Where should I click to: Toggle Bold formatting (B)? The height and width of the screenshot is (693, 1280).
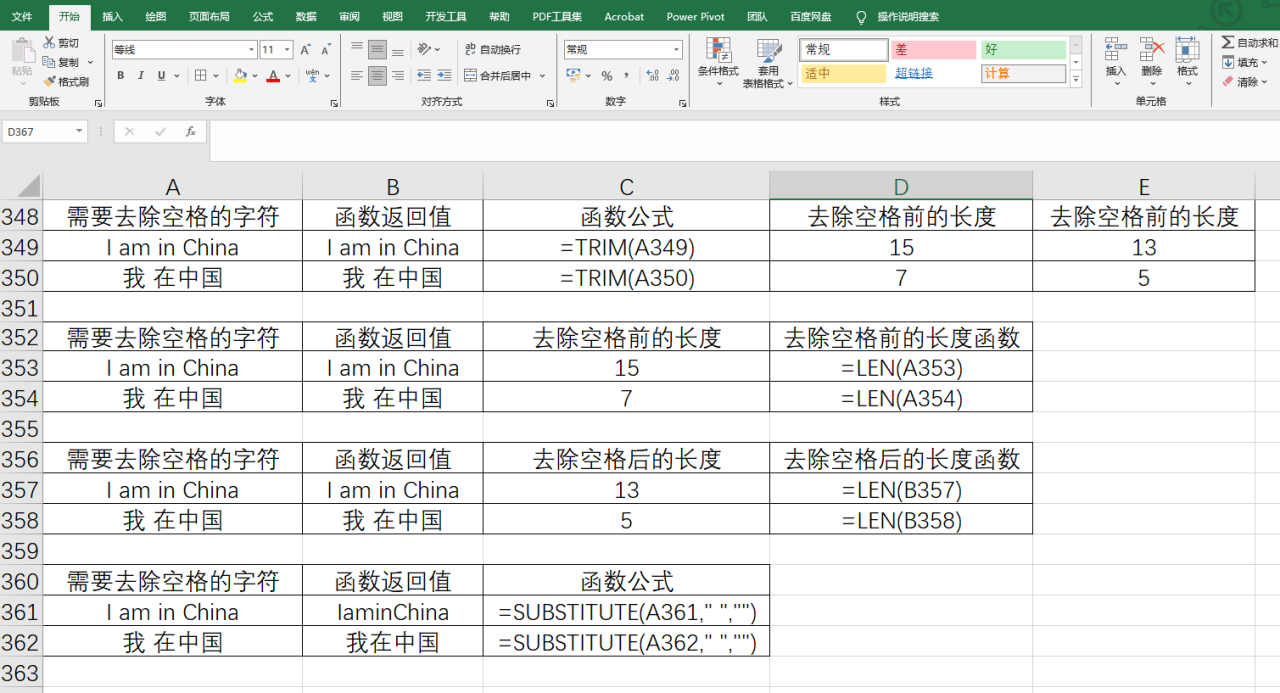(x=120, y=75)
